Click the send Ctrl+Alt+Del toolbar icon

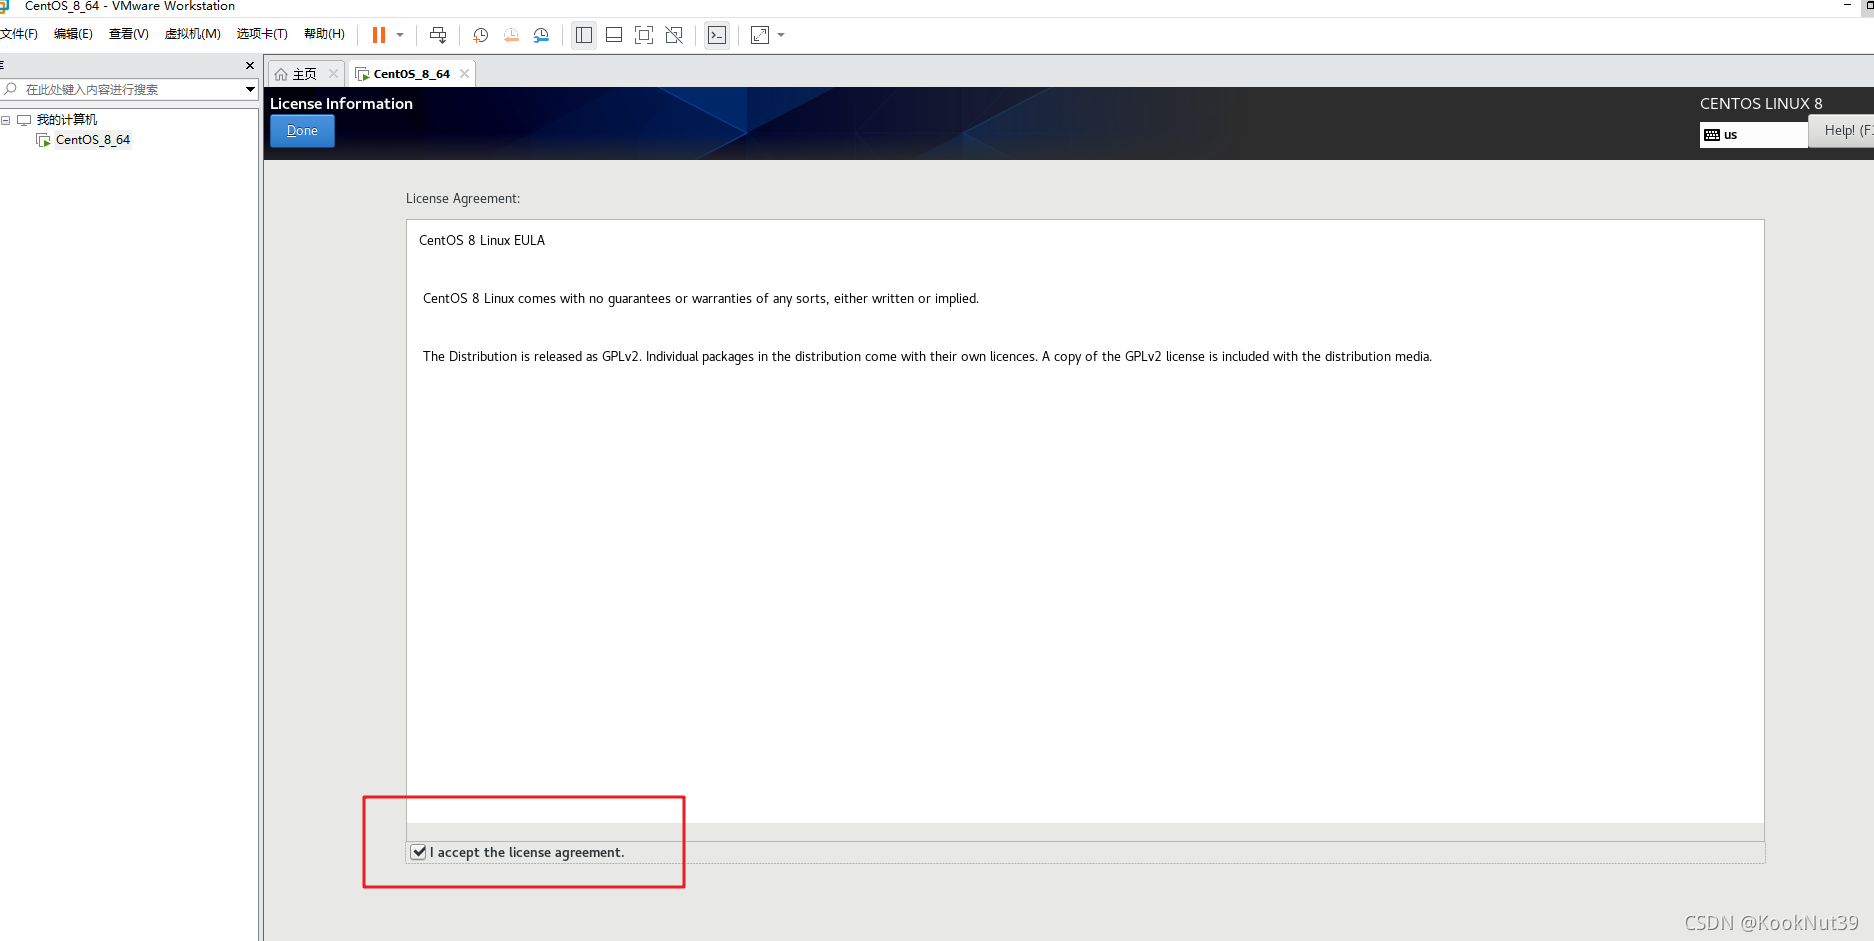[438, 35]
